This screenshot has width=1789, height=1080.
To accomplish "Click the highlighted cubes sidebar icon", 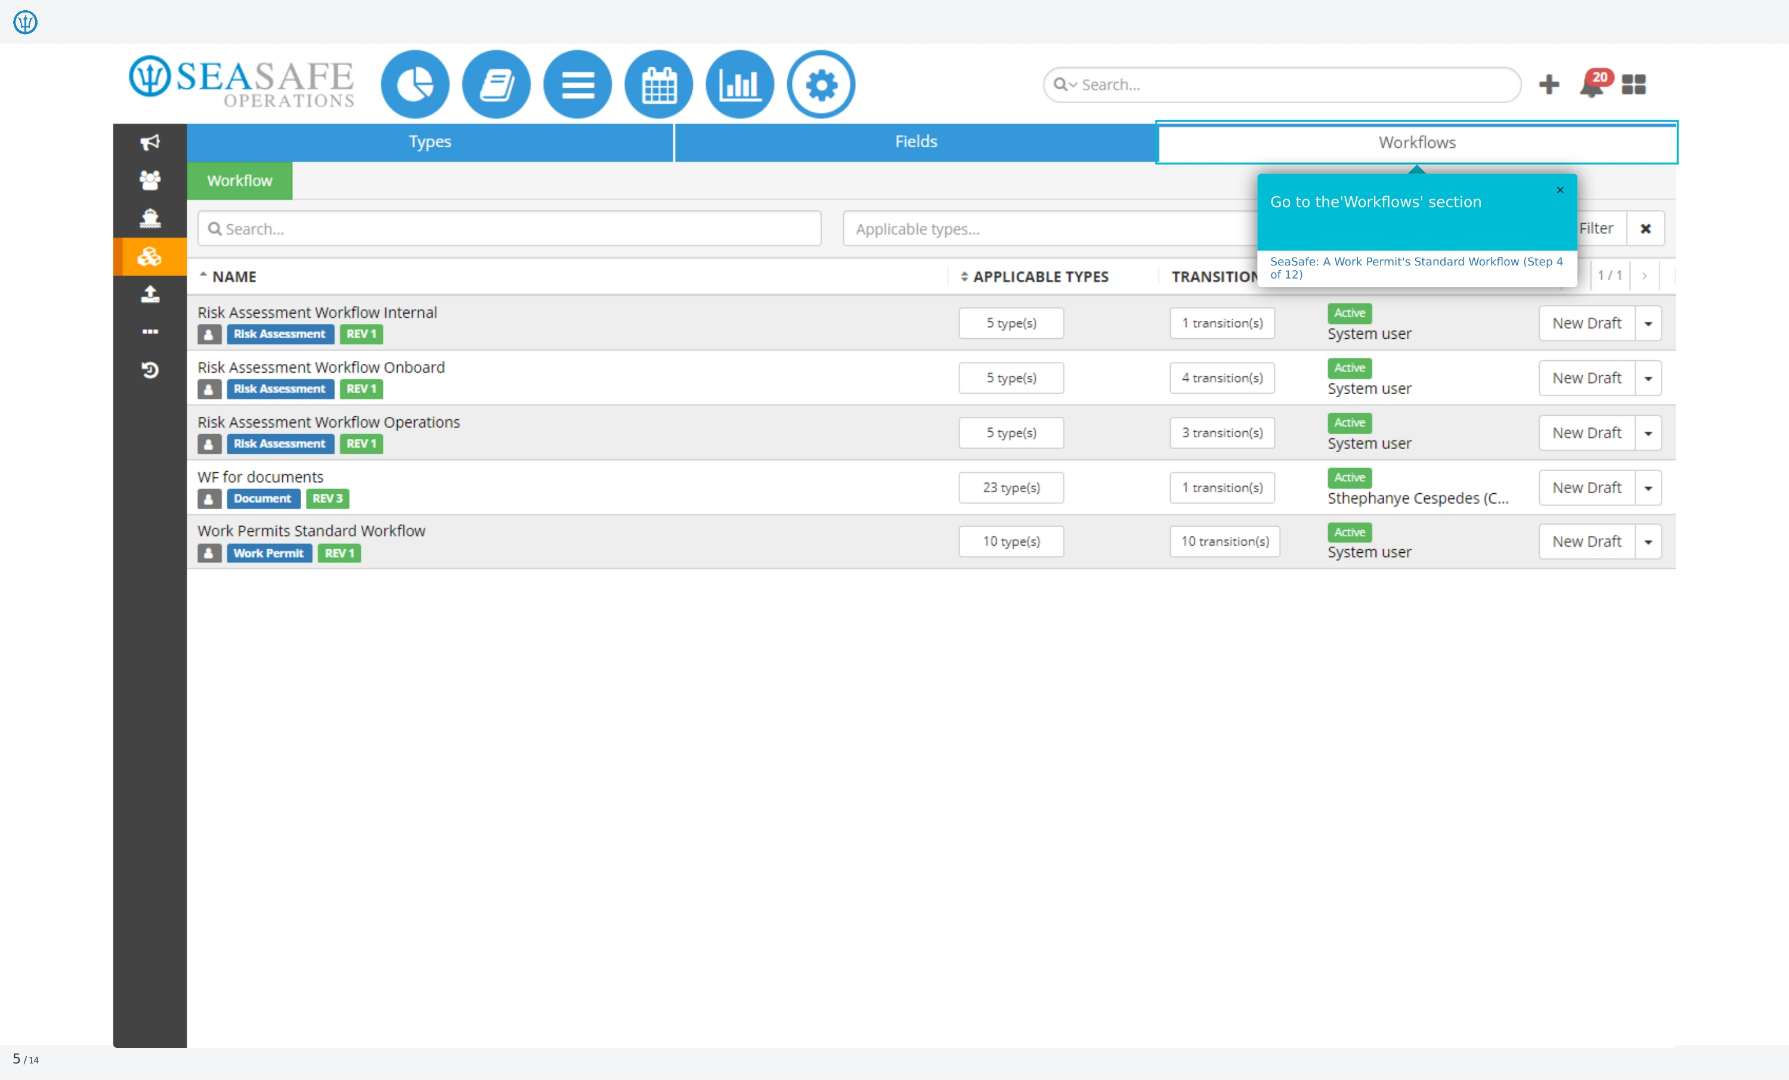I will pos(150,257).
